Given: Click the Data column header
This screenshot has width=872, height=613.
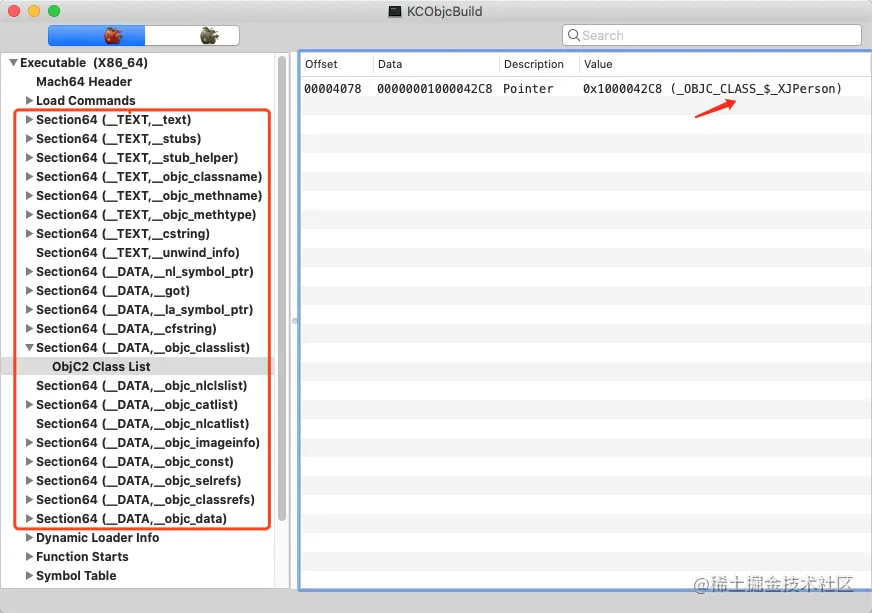Looking at the screenshot, I should pyautogui.click(x=436, y=64).
